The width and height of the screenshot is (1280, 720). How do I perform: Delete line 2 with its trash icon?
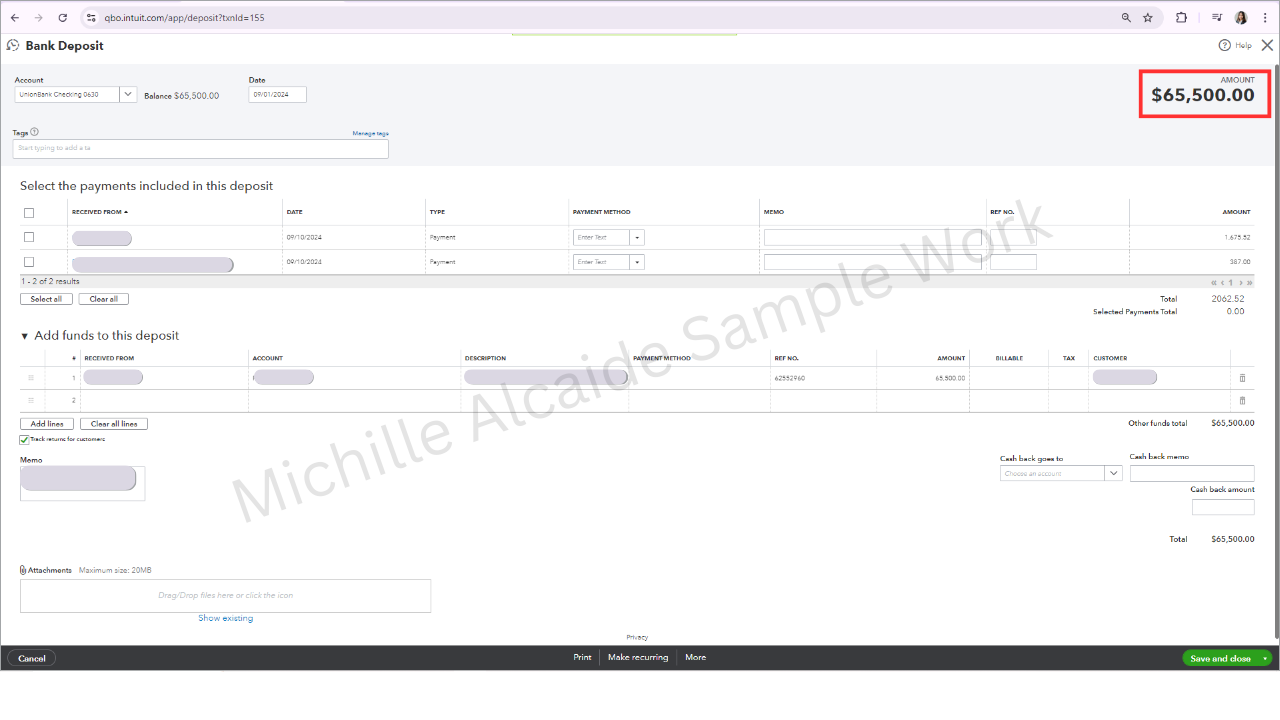tap(1243, 401)
